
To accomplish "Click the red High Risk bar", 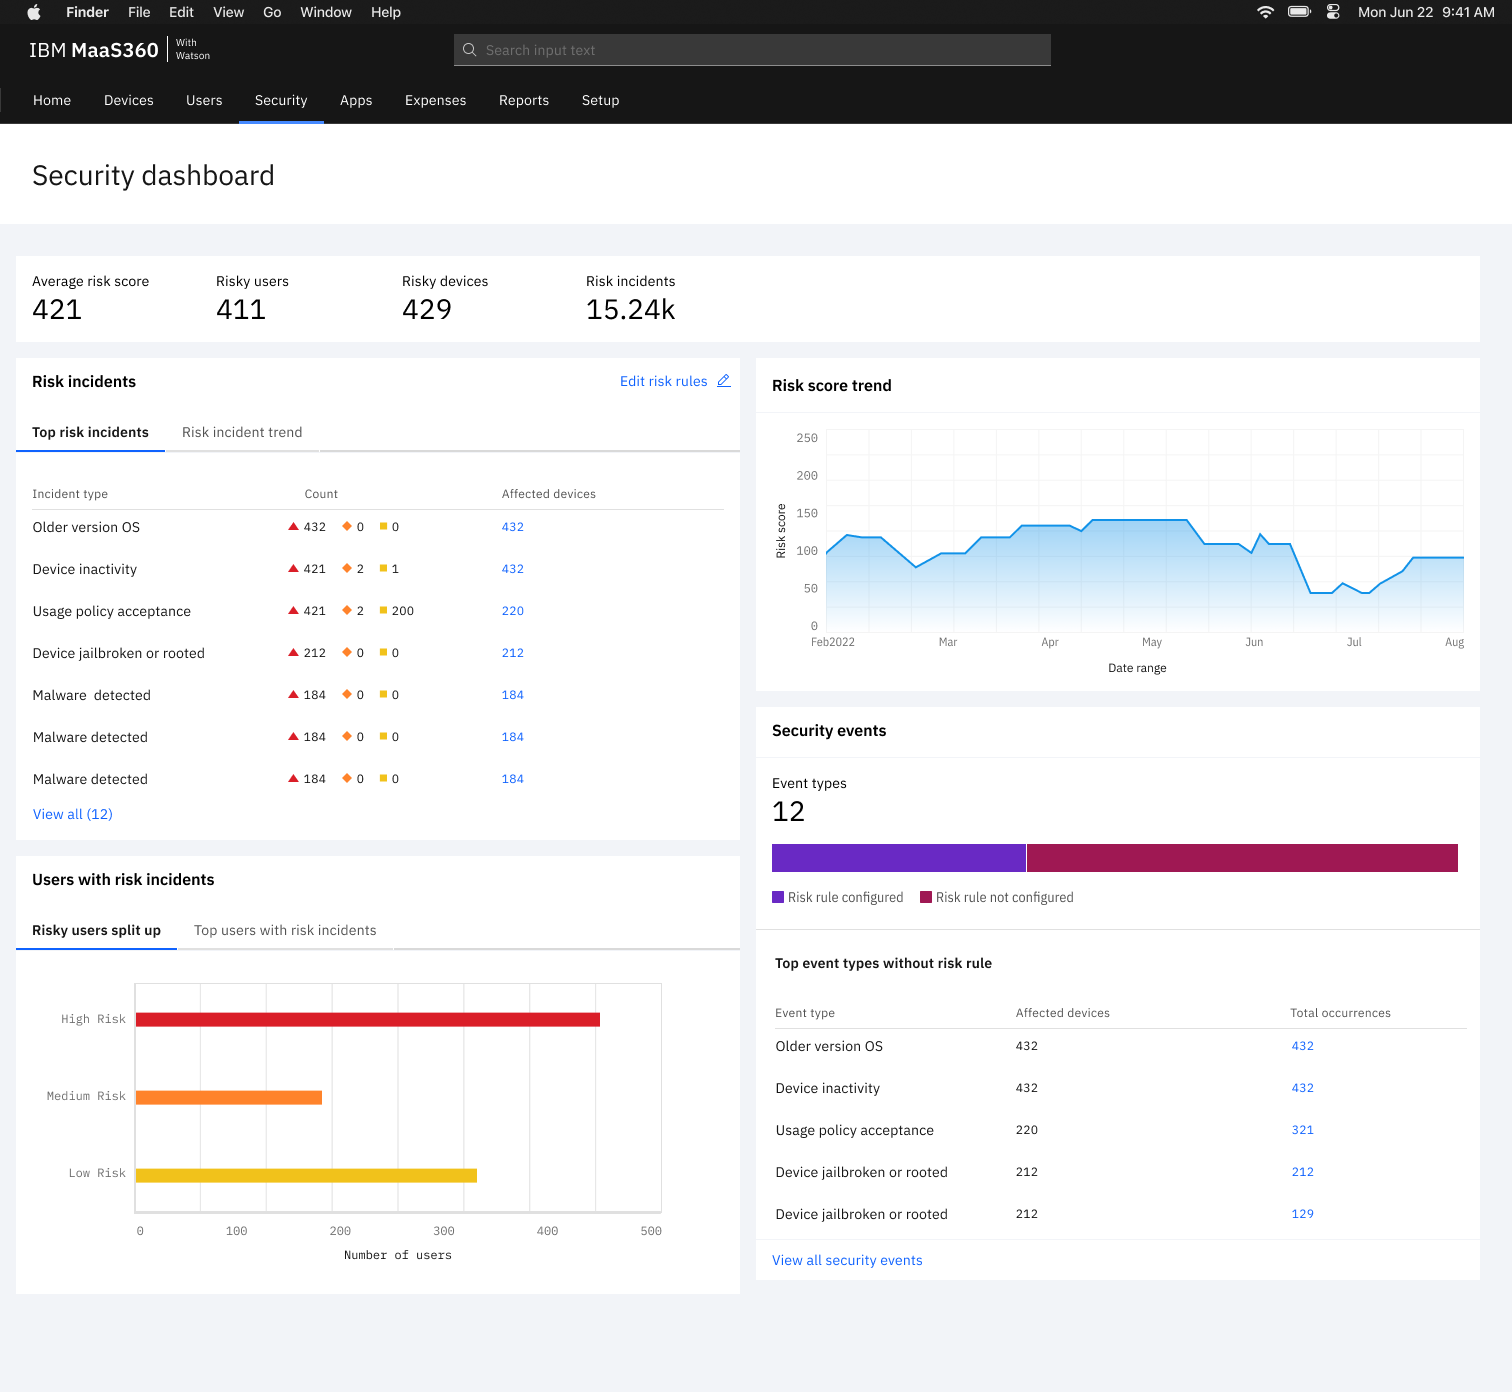I will tap(367, 1019).
